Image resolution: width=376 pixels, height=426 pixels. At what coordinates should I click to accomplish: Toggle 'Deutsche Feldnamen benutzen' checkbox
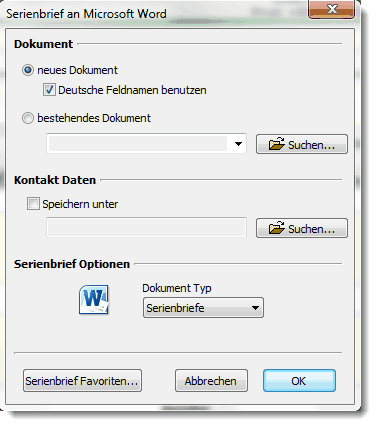[49, 90]
